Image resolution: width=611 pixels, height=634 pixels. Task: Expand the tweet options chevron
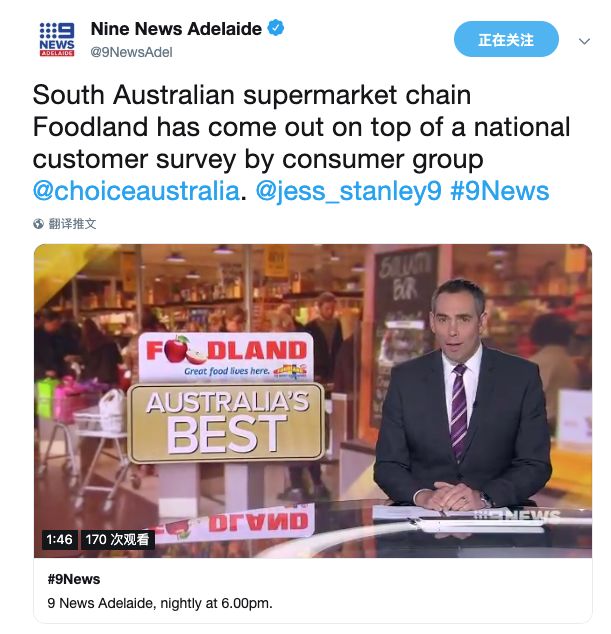(584, 41)
